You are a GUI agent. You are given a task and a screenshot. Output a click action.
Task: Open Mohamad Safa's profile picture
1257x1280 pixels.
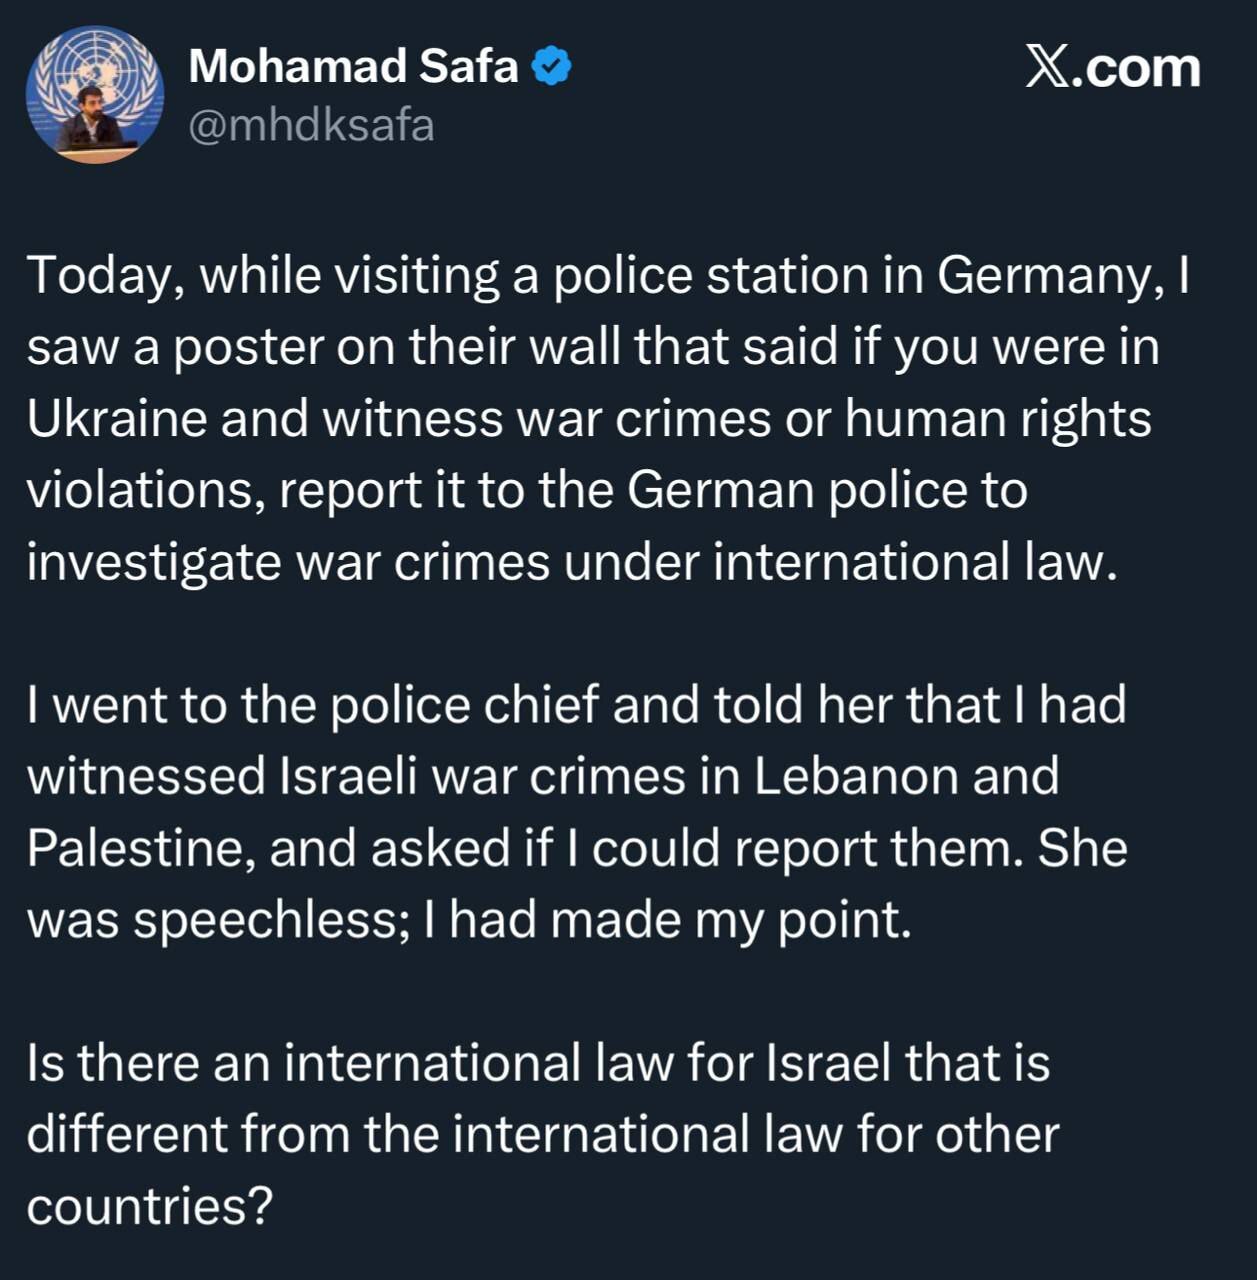click(95, 95)
